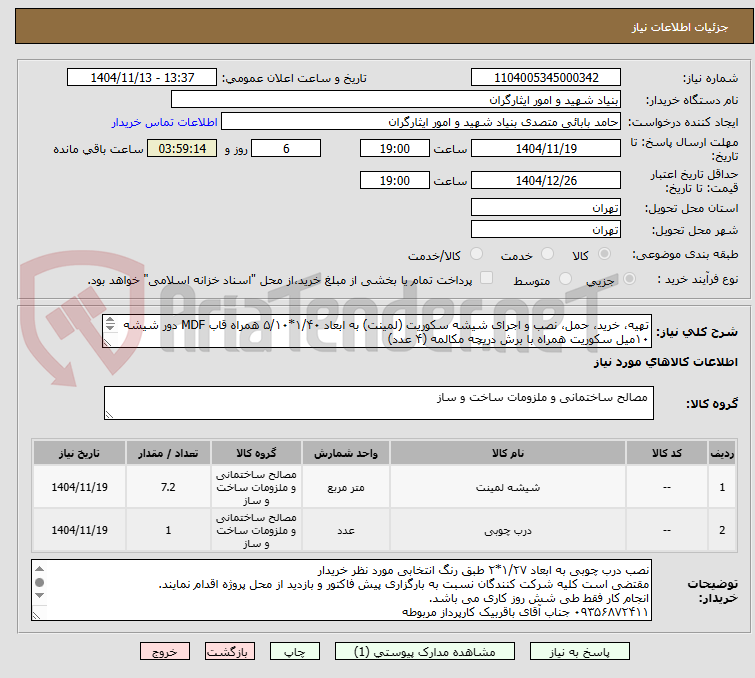Click the buyer organization name field
Image resolution: width=755 pixels, height=678 pixels.
pos(396,100)
